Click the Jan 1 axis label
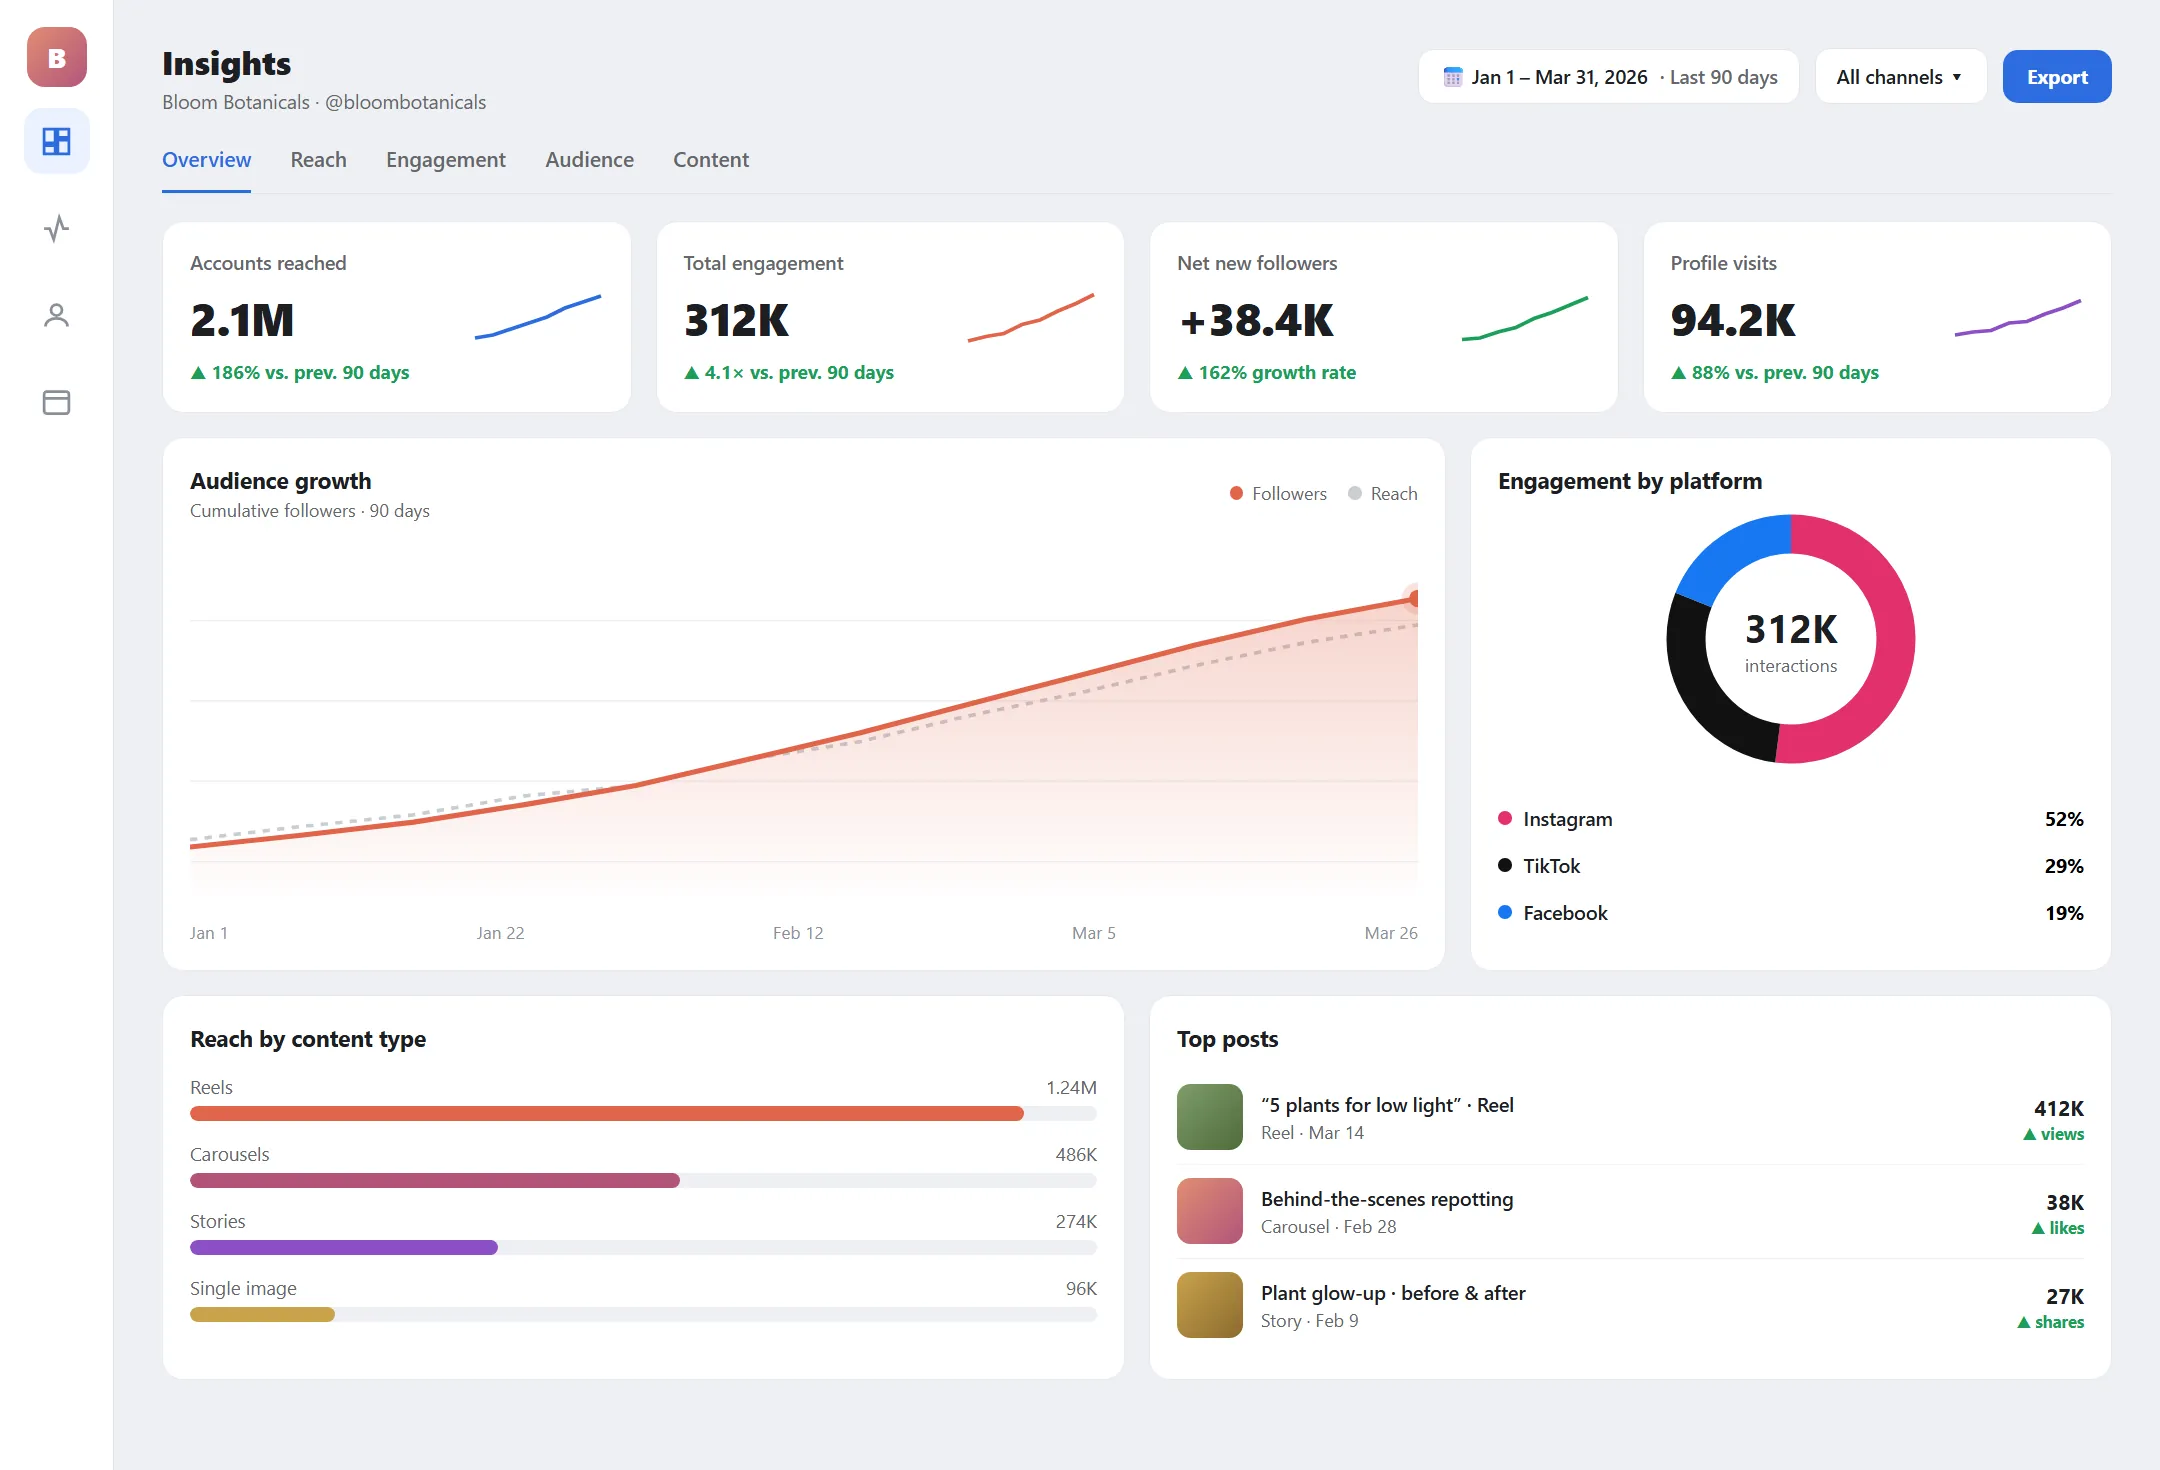2160x1470 pixels. (x=209, y=933)
